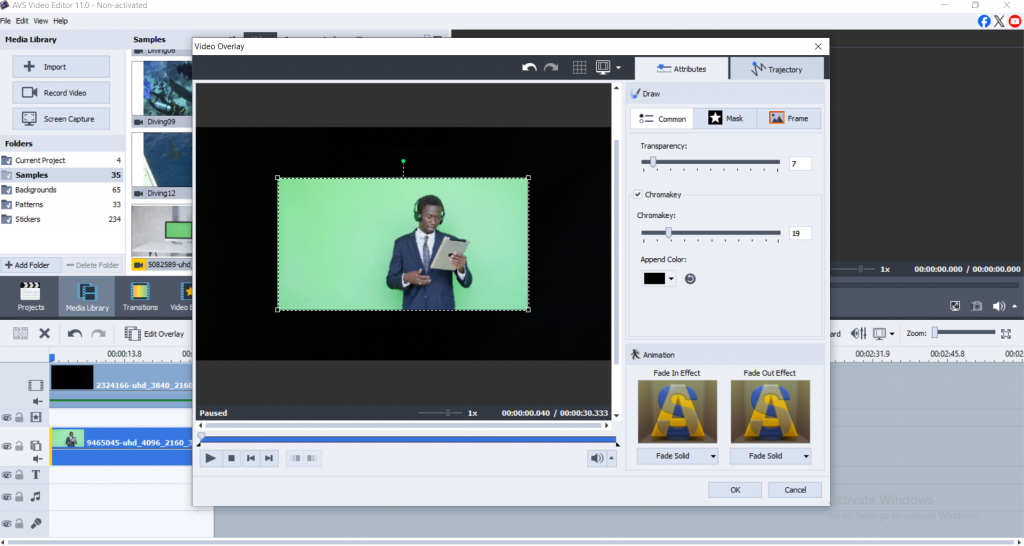This screenshot has height=546, width=1024.
Task: Open the Append Color dropdown arrow
Action: [x=672, y=279]
